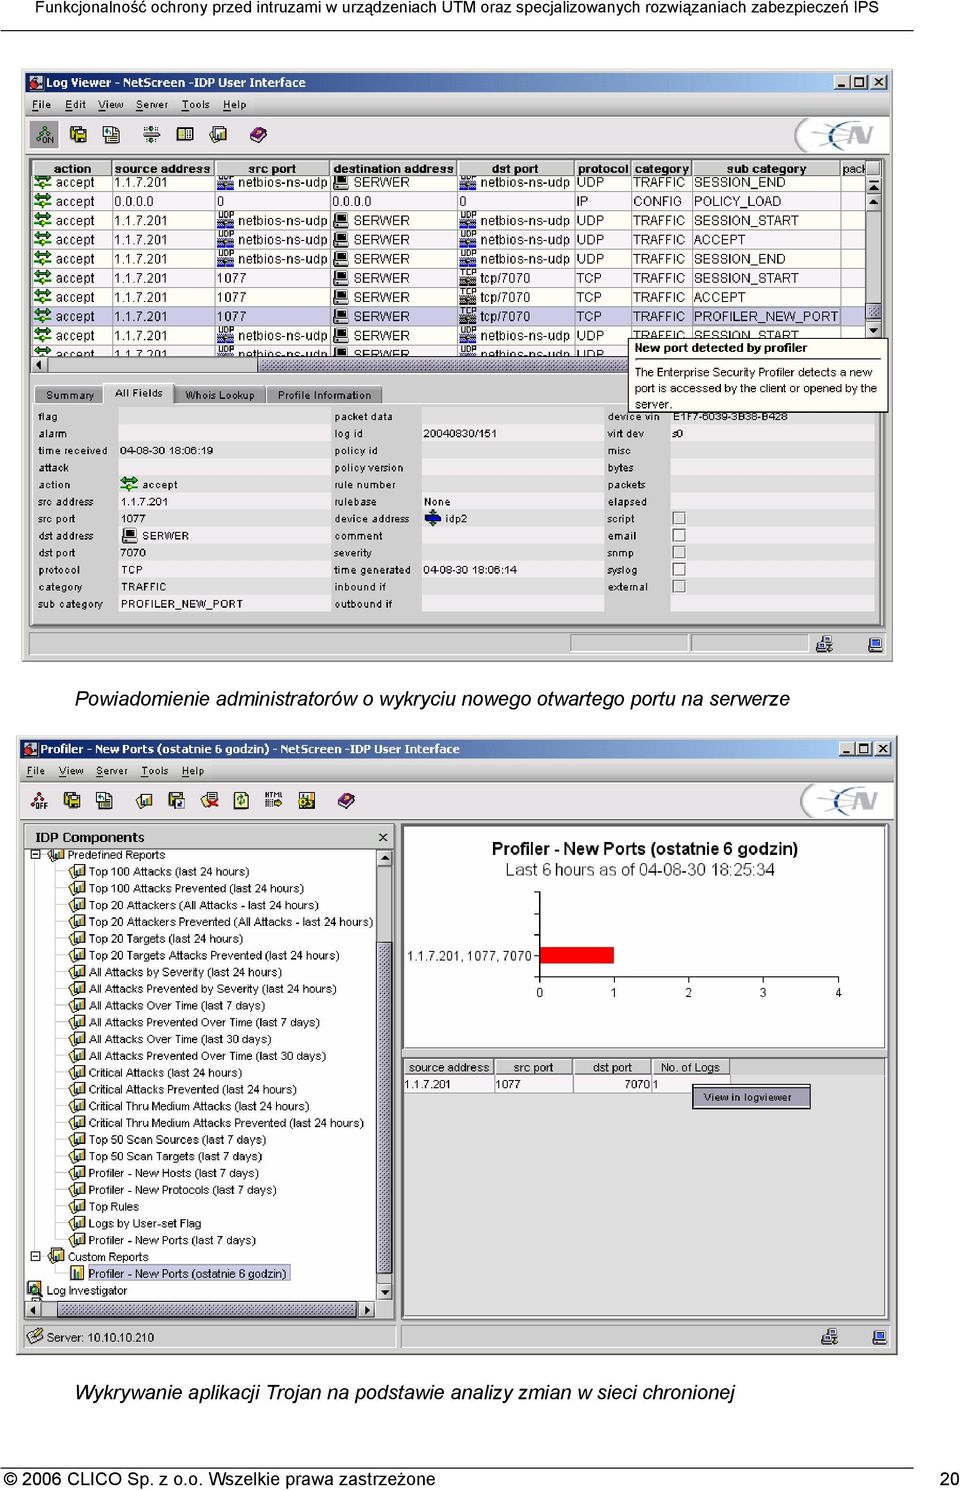
Task: Select the All Fields tab
Action: [x=138, y=393]
